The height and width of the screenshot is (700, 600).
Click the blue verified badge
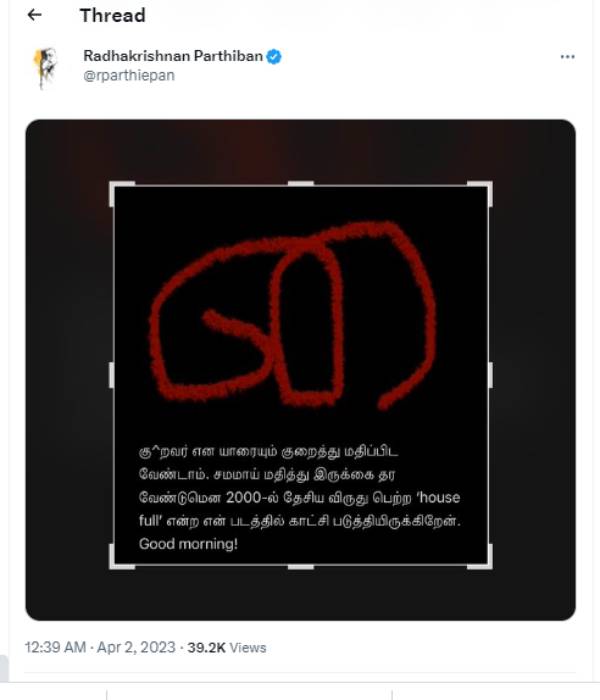tap(274, 57)
